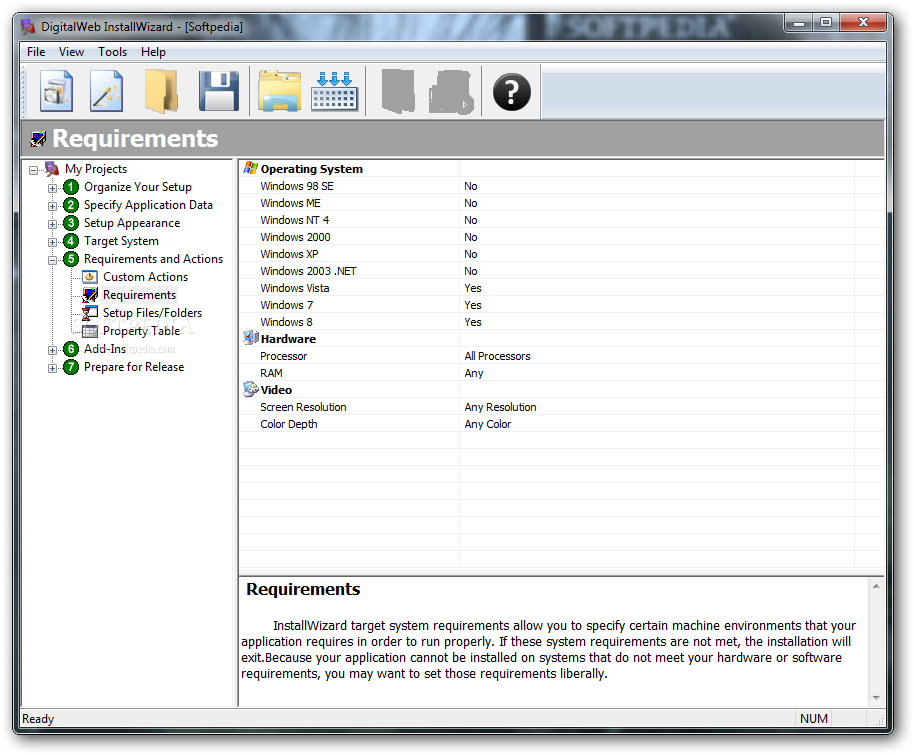Click green step 4 circle icon
The width and height of the screenshot is (914, 755).
pos(71,241)
